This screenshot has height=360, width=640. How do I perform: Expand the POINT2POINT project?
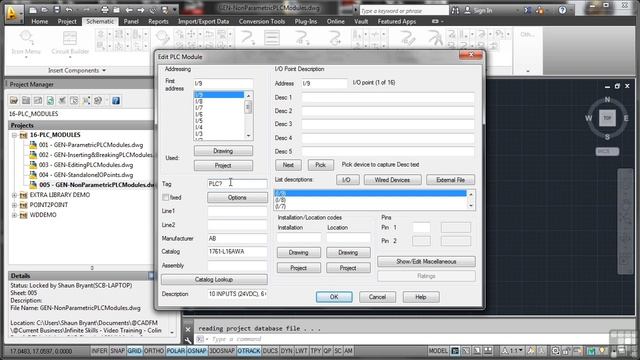(14, 205)
